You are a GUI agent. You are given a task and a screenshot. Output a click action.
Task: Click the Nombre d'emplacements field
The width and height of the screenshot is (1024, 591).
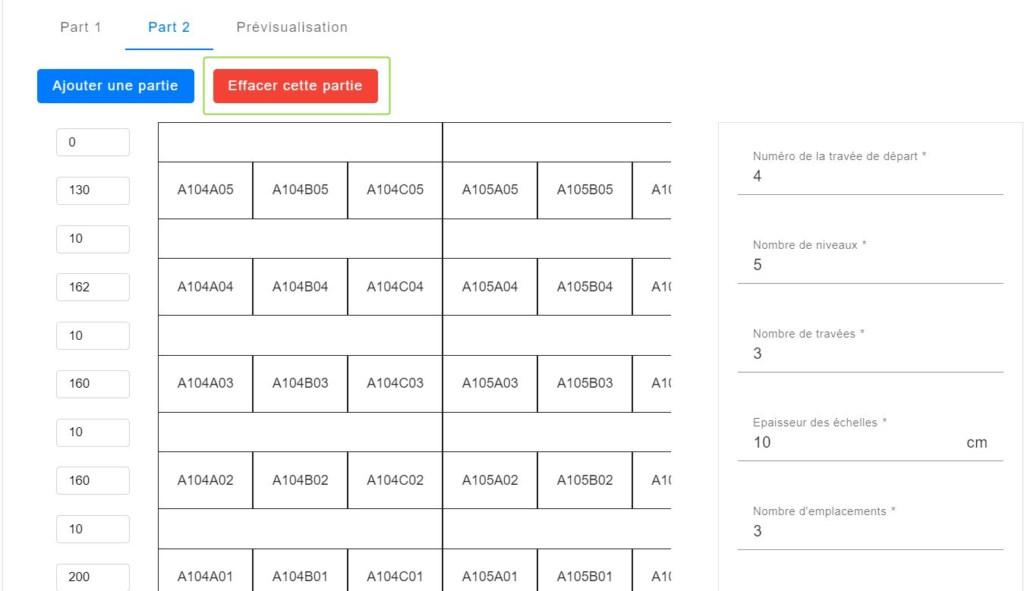click(870, 532)
